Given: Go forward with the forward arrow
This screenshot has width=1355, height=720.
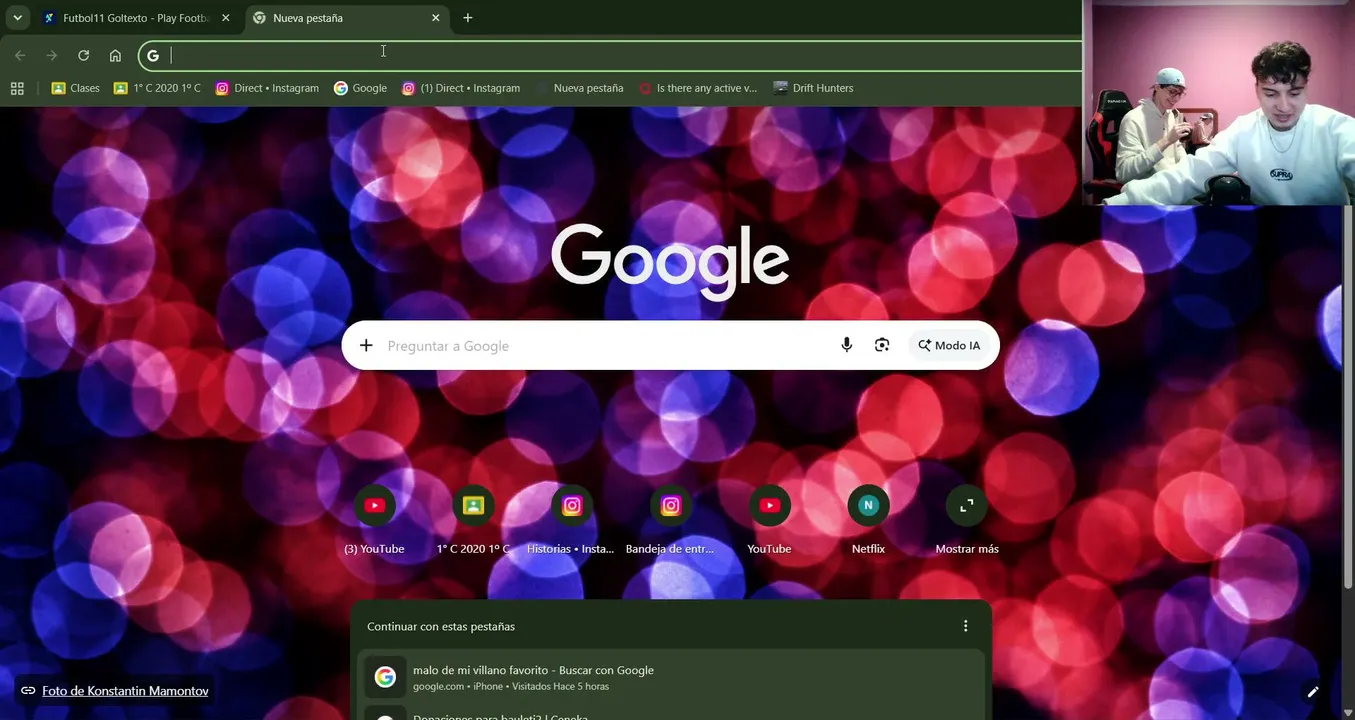Looking at the screenshot, I should pyautogui.click(x=52, y=56).
